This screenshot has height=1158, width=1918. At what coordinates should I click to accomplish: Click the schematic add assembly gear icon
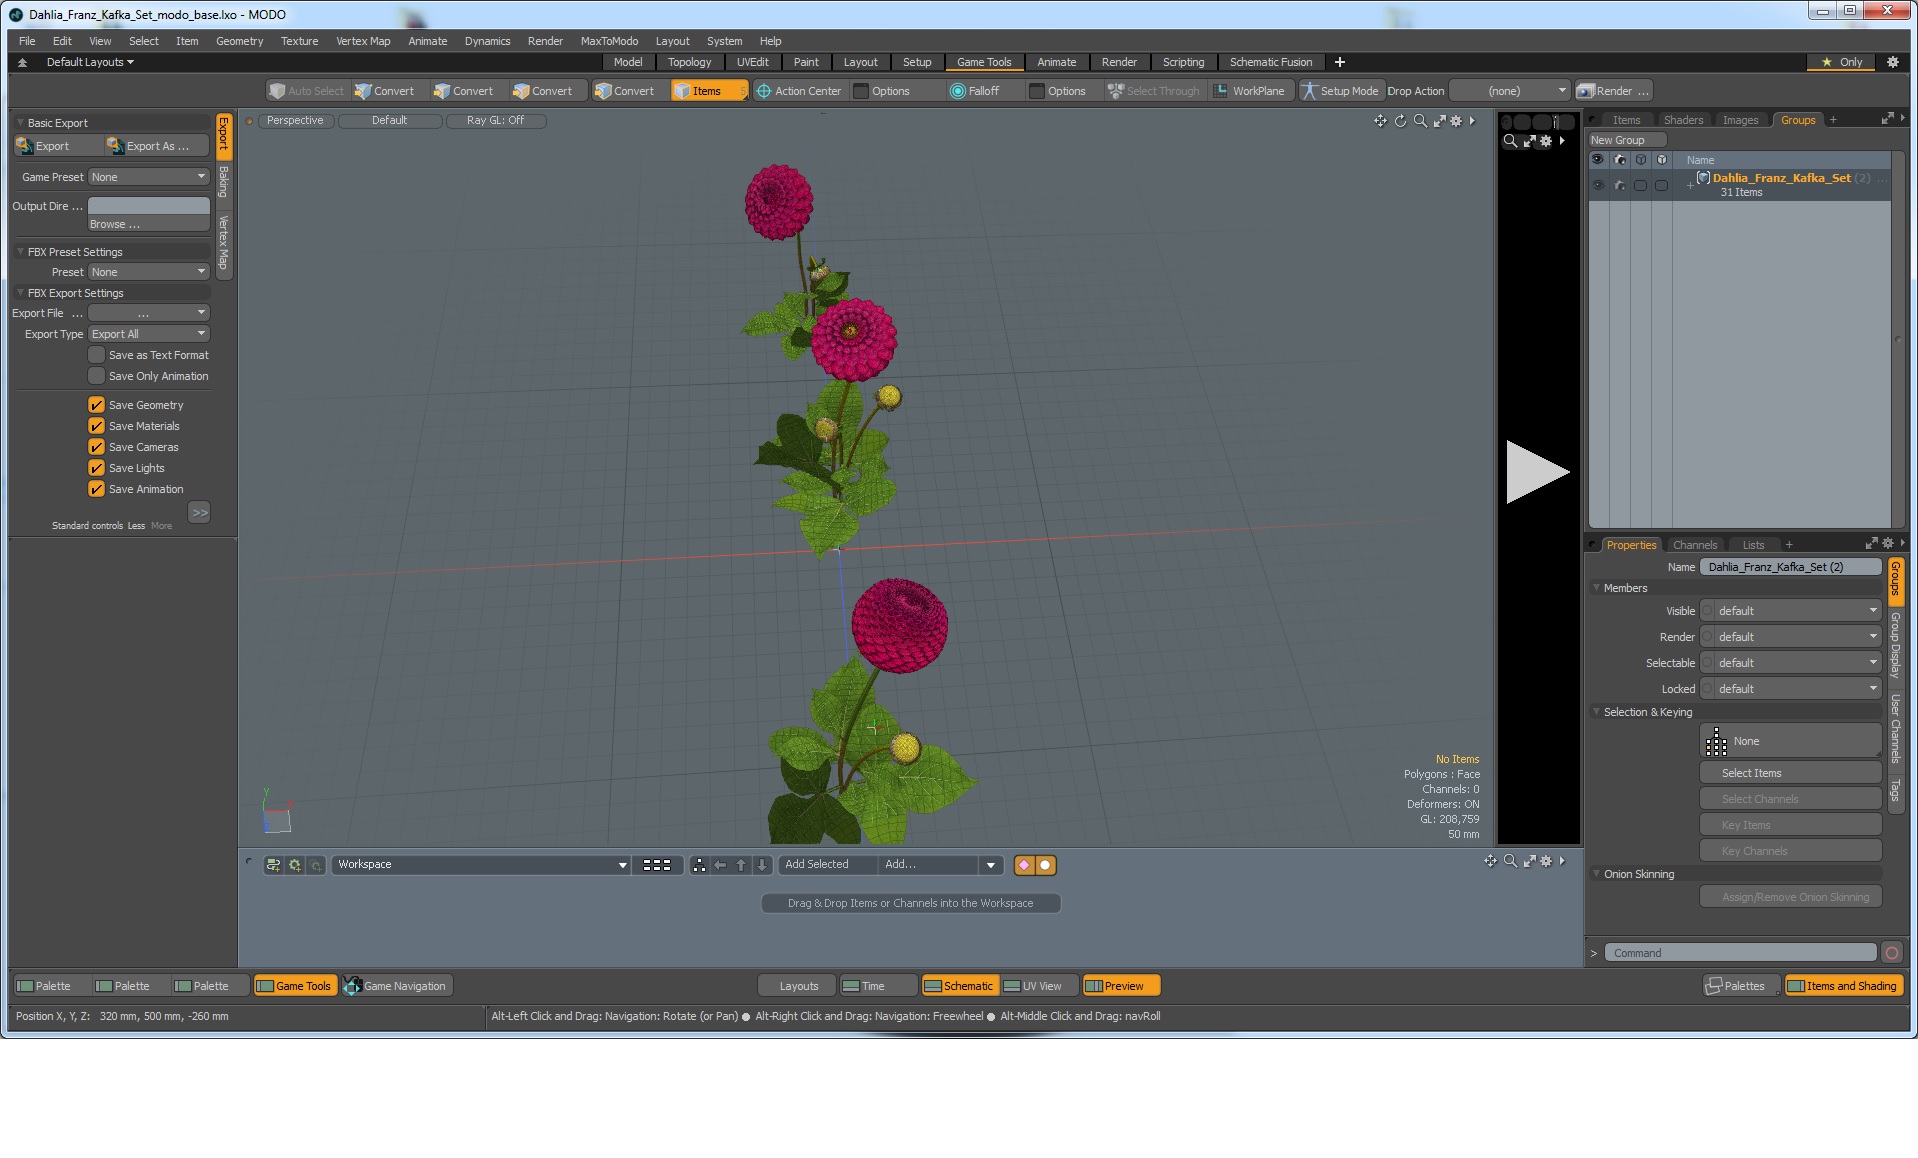click(295, 865)
